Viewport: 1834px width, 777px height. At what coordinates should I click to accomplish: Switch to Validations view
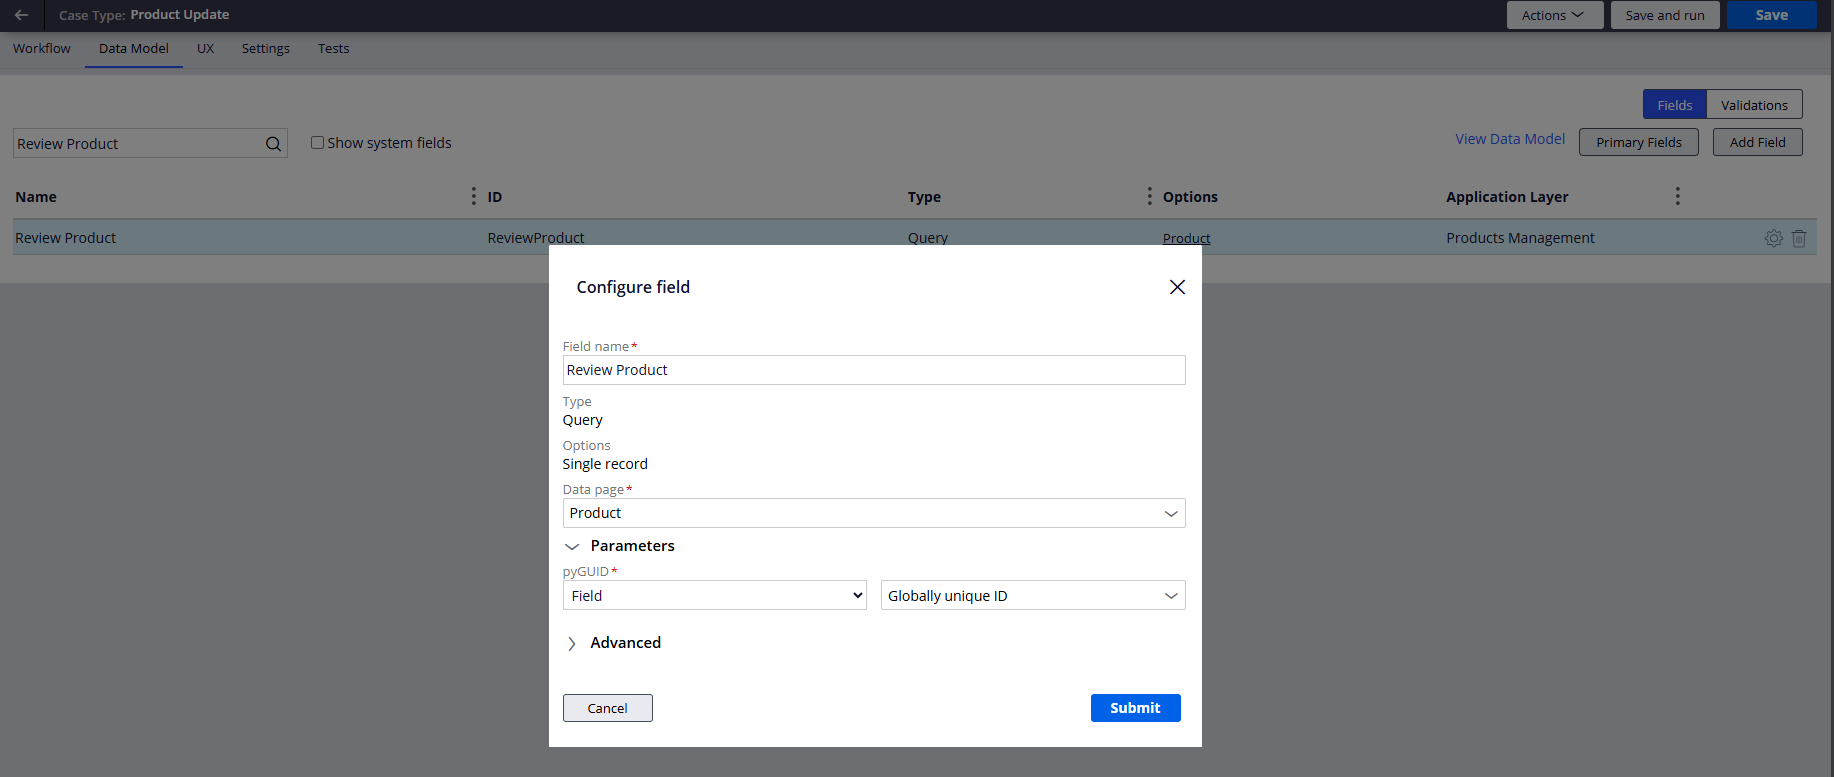(1755, 105)
